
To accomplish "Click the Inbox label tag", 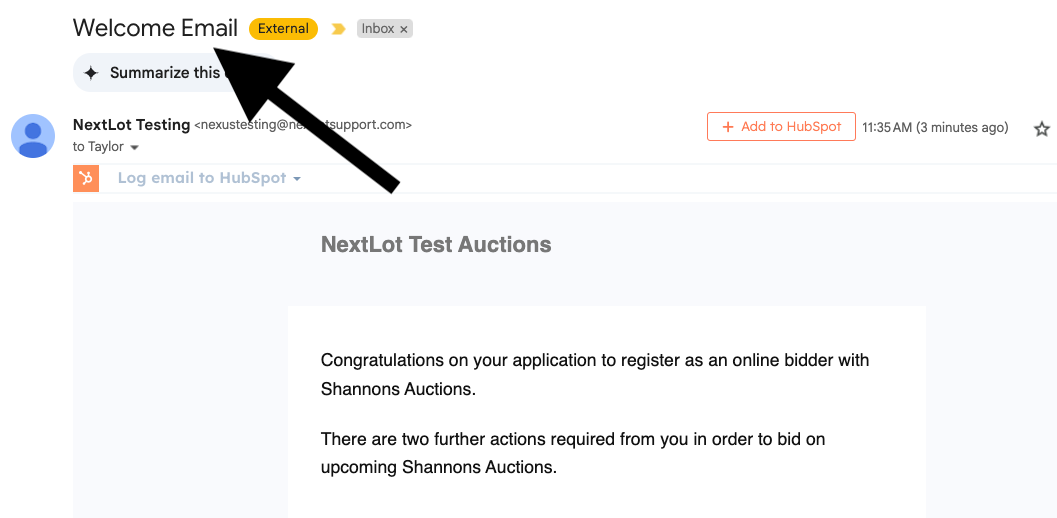I will [x=378, y=29].
